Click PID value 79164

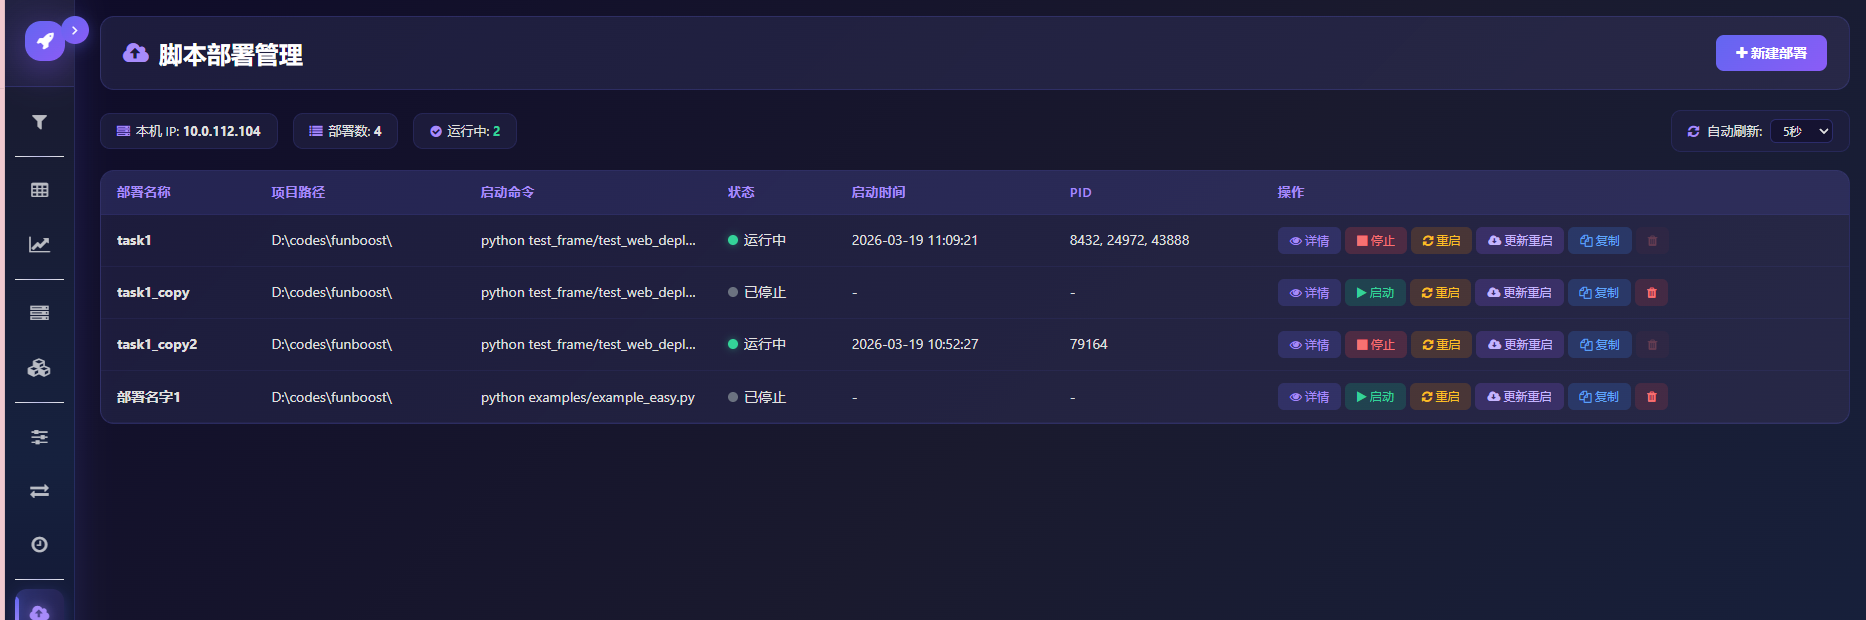point(1089,344)
